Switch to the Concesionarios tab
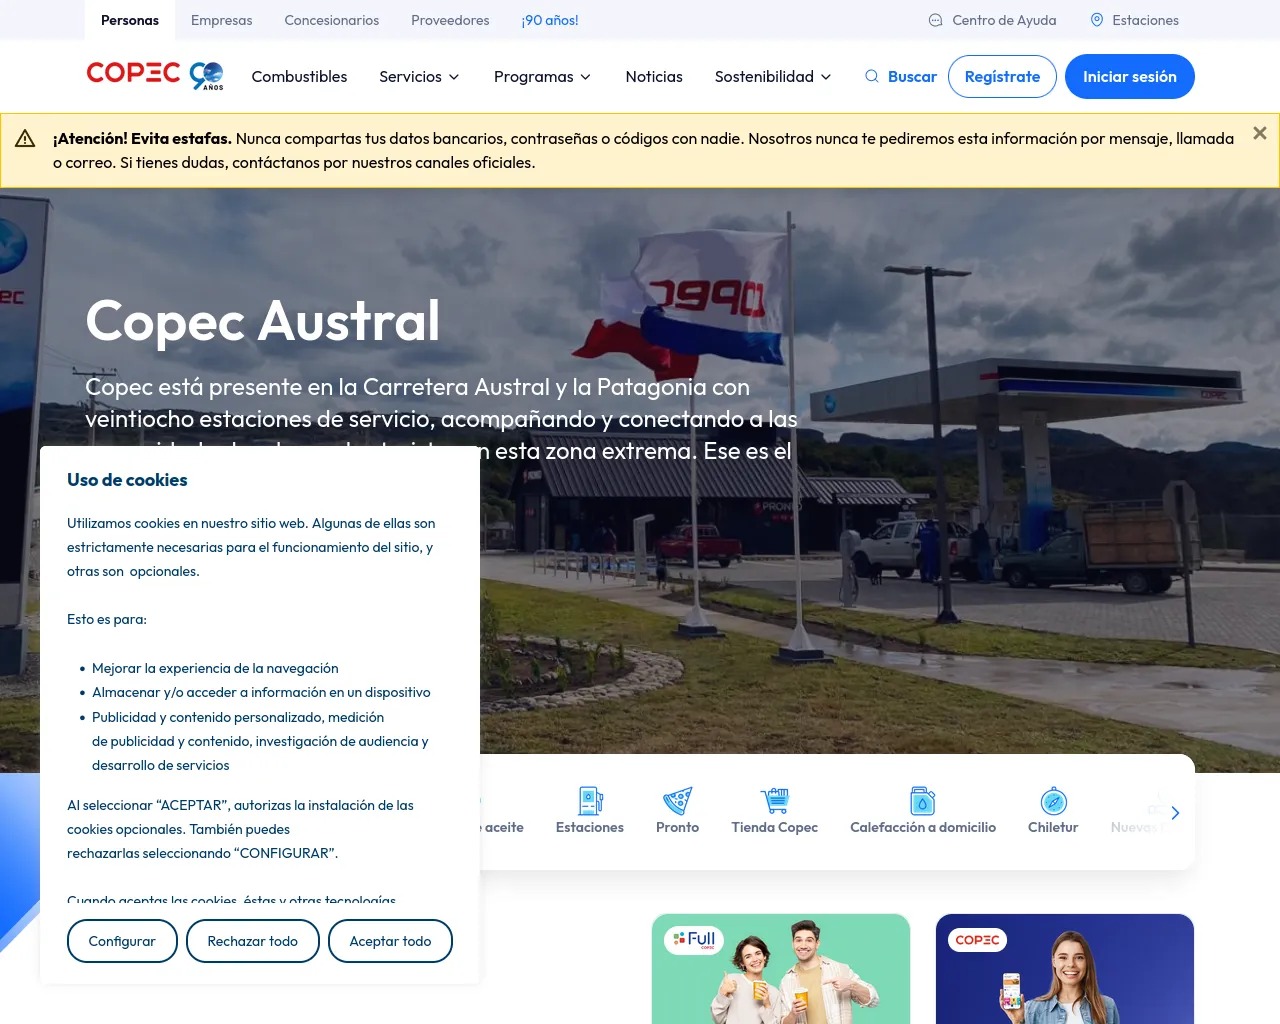 [x=332, y=20]
